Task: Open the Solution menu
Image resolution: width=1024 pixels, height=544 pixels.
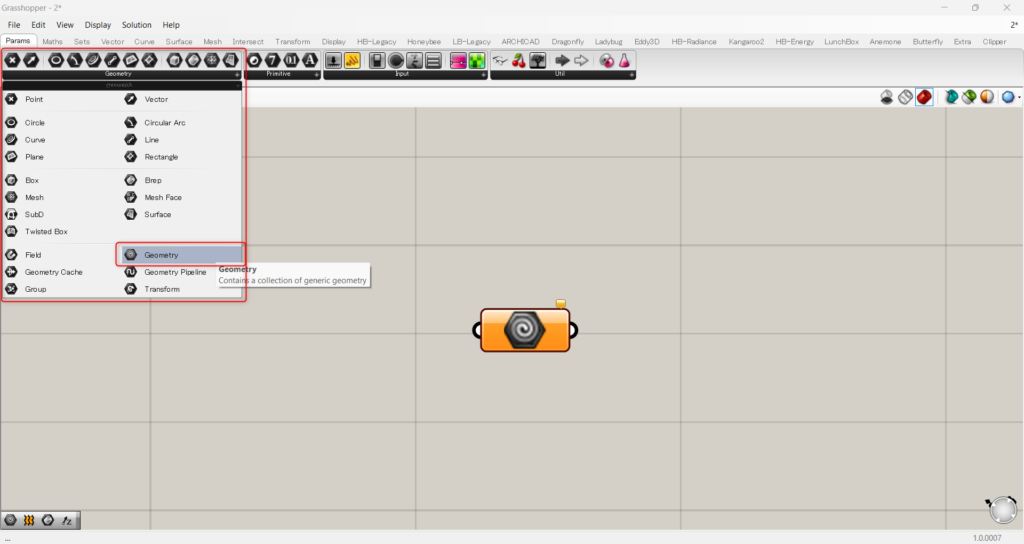Action: 137,24
